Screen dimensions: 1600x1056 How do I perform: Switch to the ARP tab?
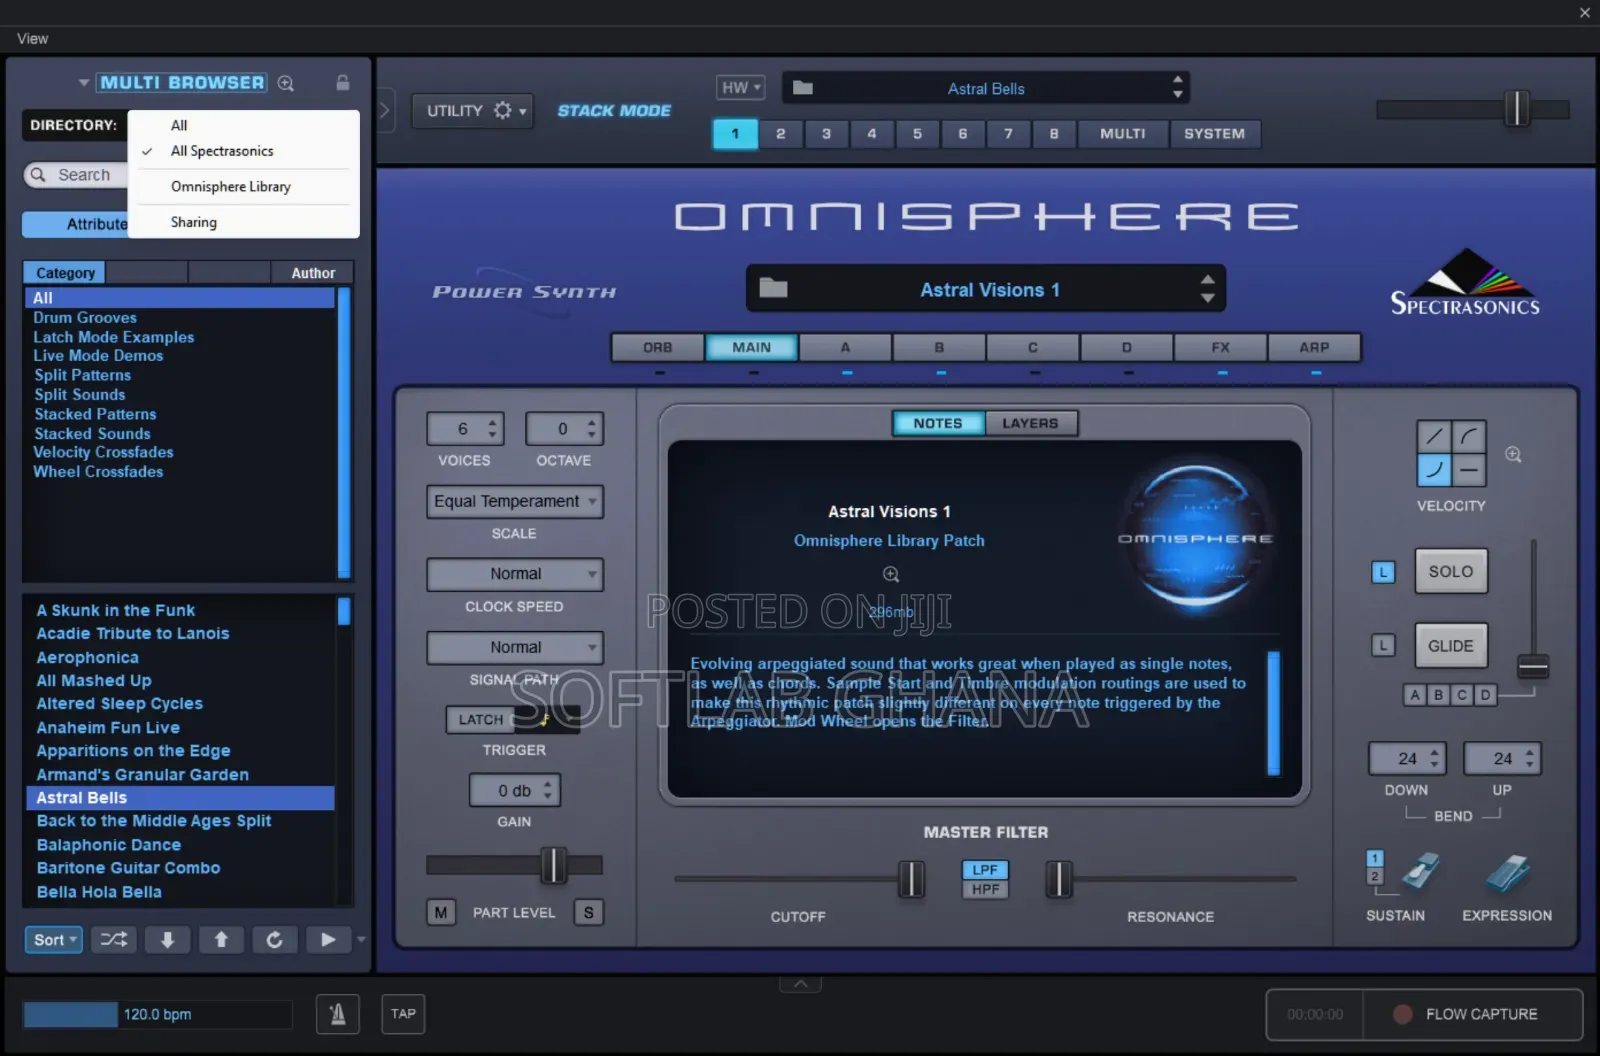pos(1314,347)
